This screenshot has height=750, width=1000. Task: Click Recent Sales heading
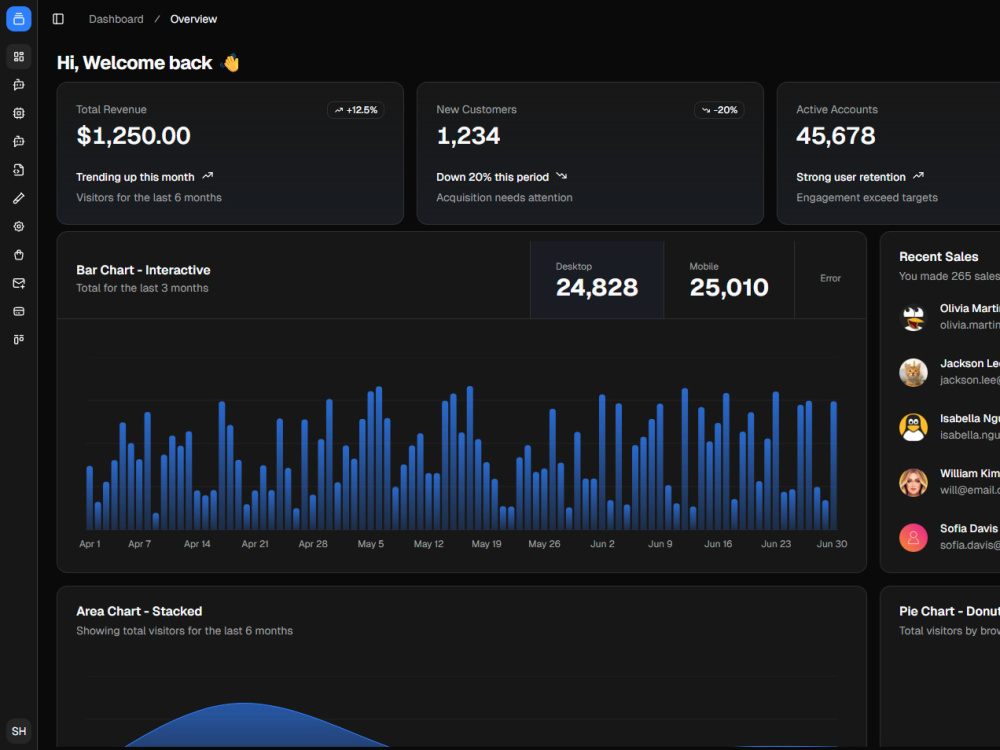[x=938, y=256]
